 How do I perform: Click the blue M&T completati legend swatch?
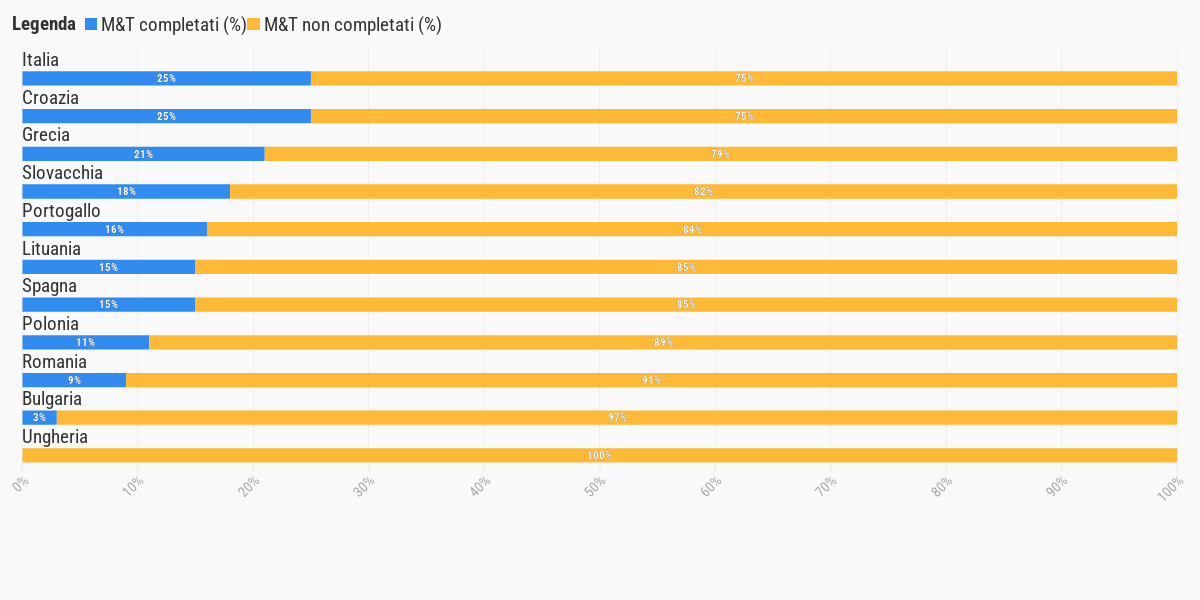click(x=91, y=25)
